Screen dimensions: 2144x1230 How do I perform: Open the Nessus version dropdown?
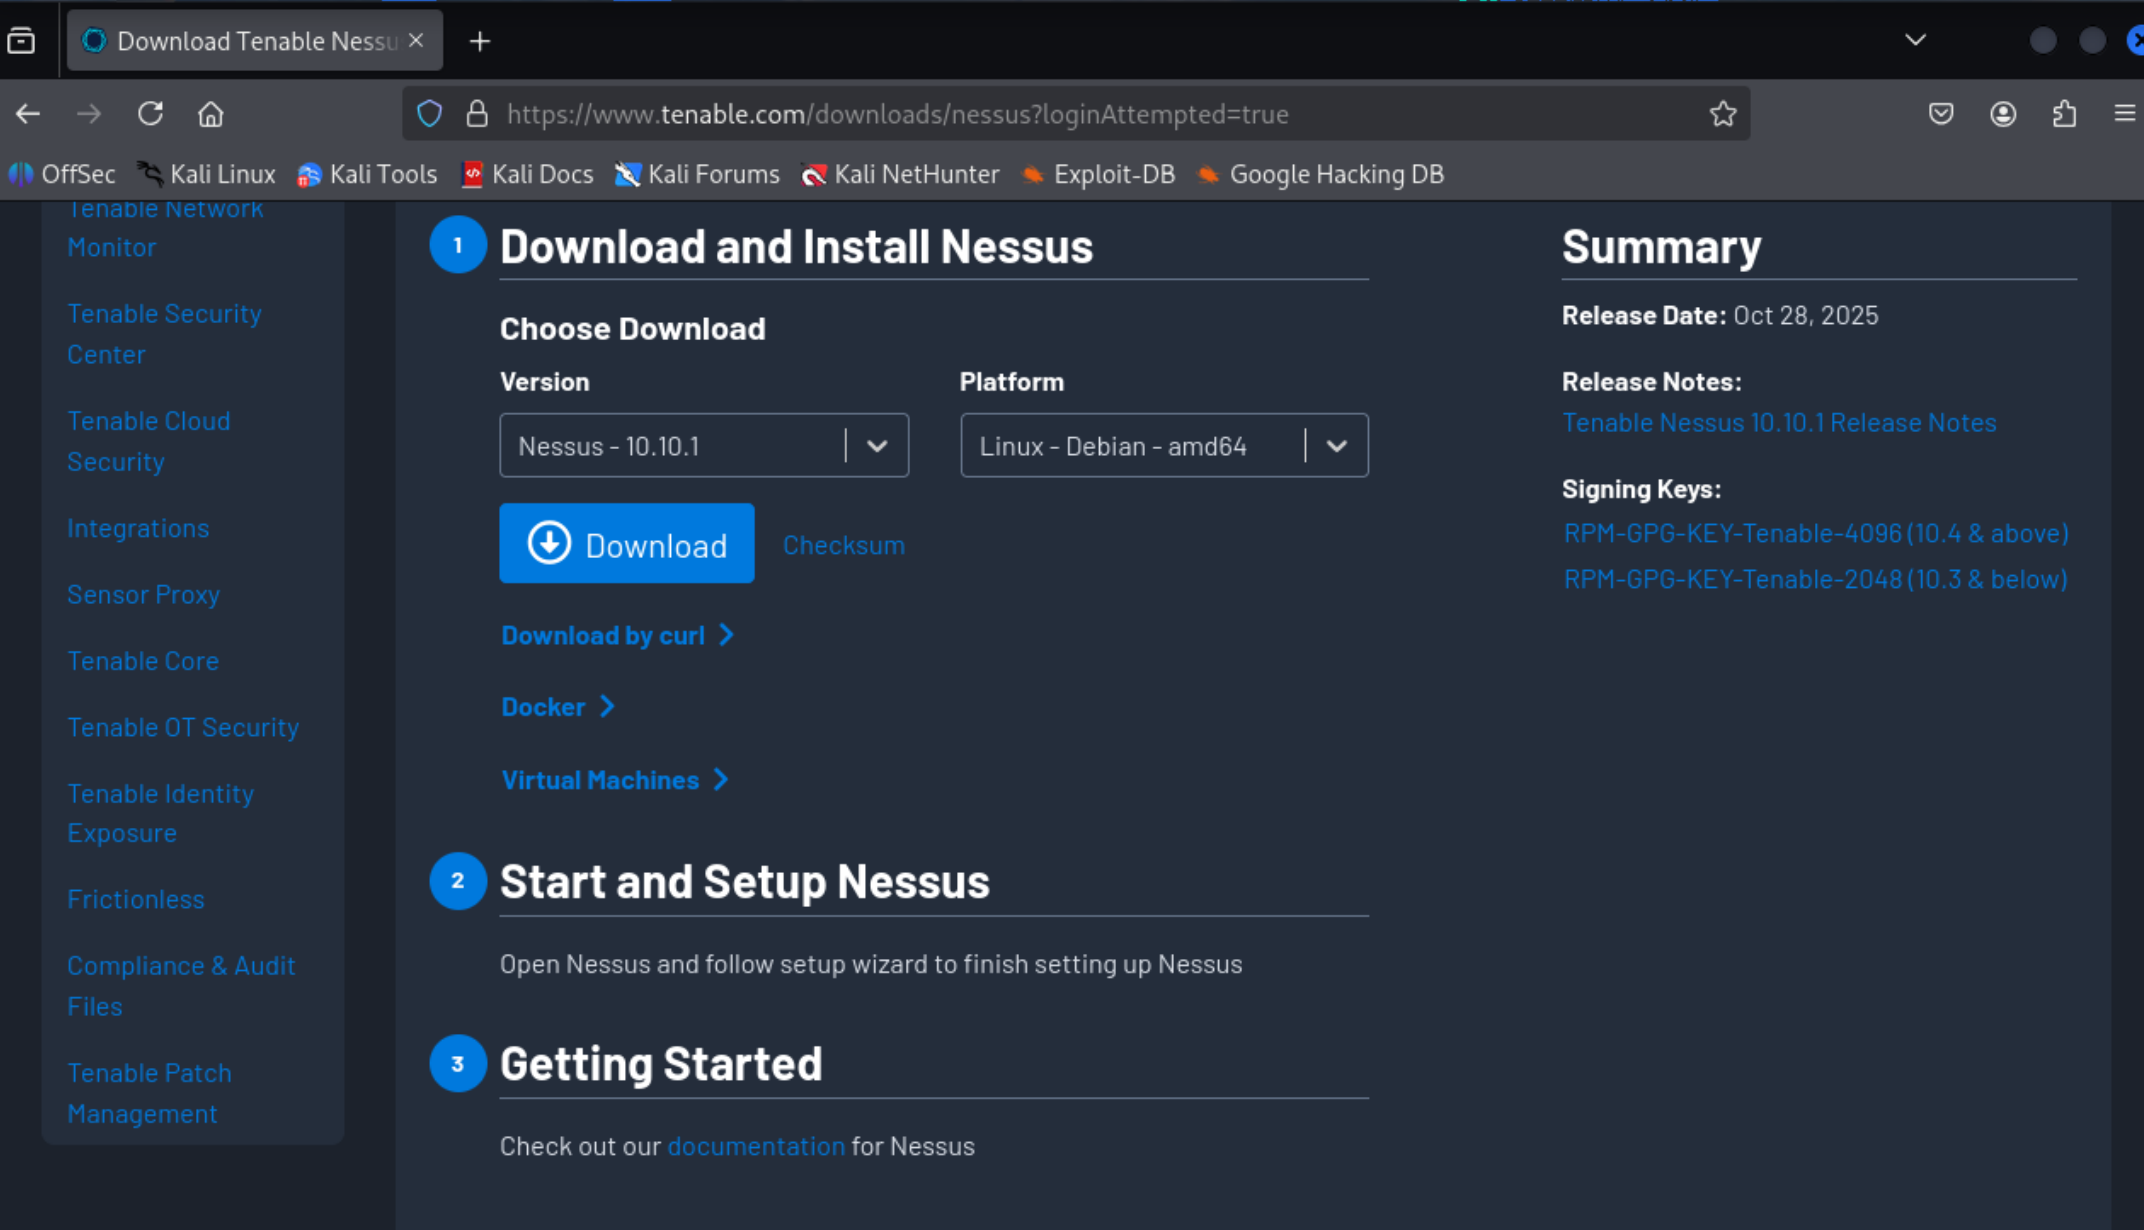pos(704,446)
